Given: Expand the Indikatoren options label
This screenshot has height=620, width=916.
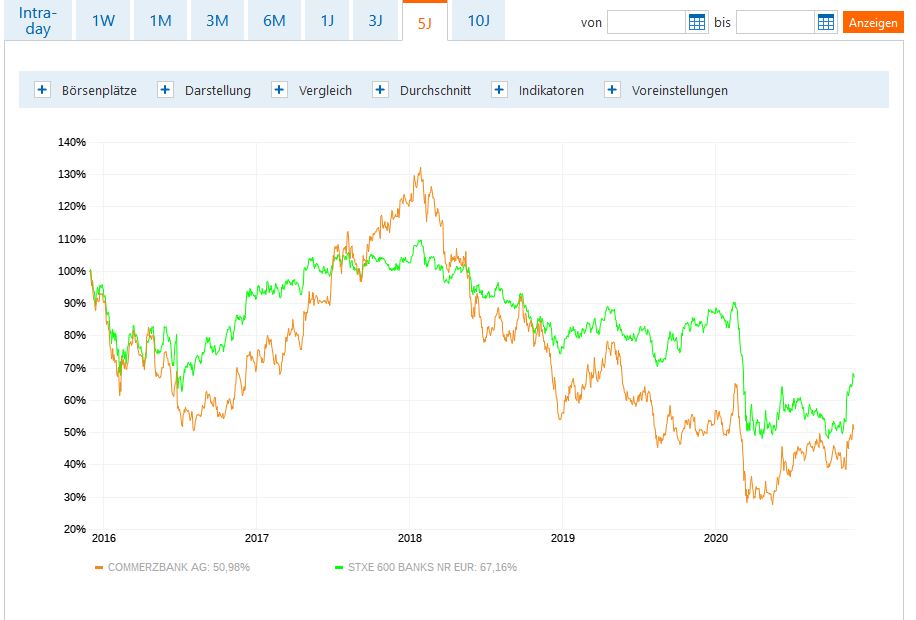Looking at the screenshot, I should [551, 90].
